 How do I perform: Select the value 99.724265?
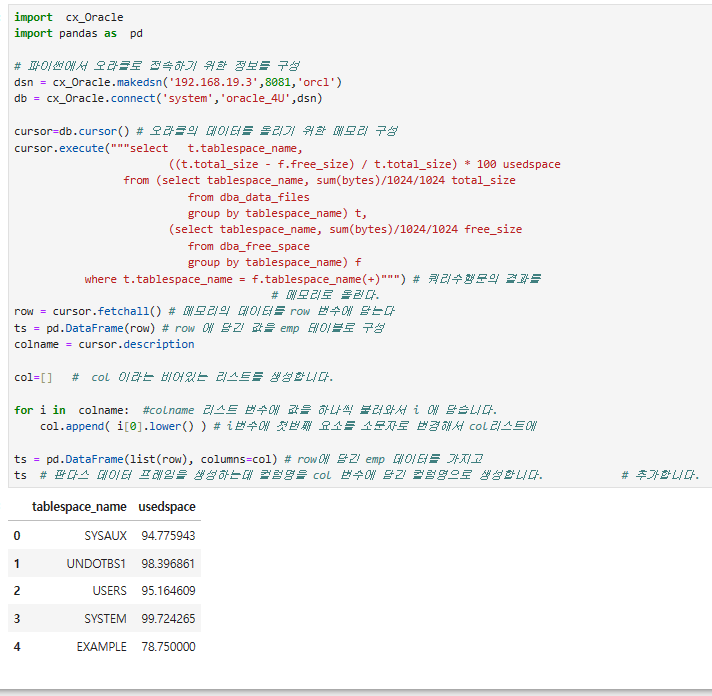pos(168,619)
